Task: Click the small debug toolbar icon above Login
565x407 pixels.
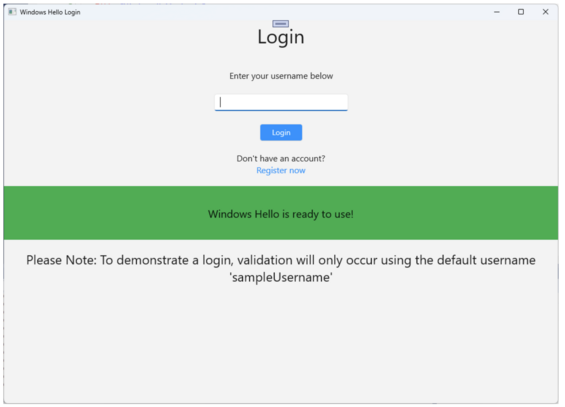Action: [x=281, y=24]
